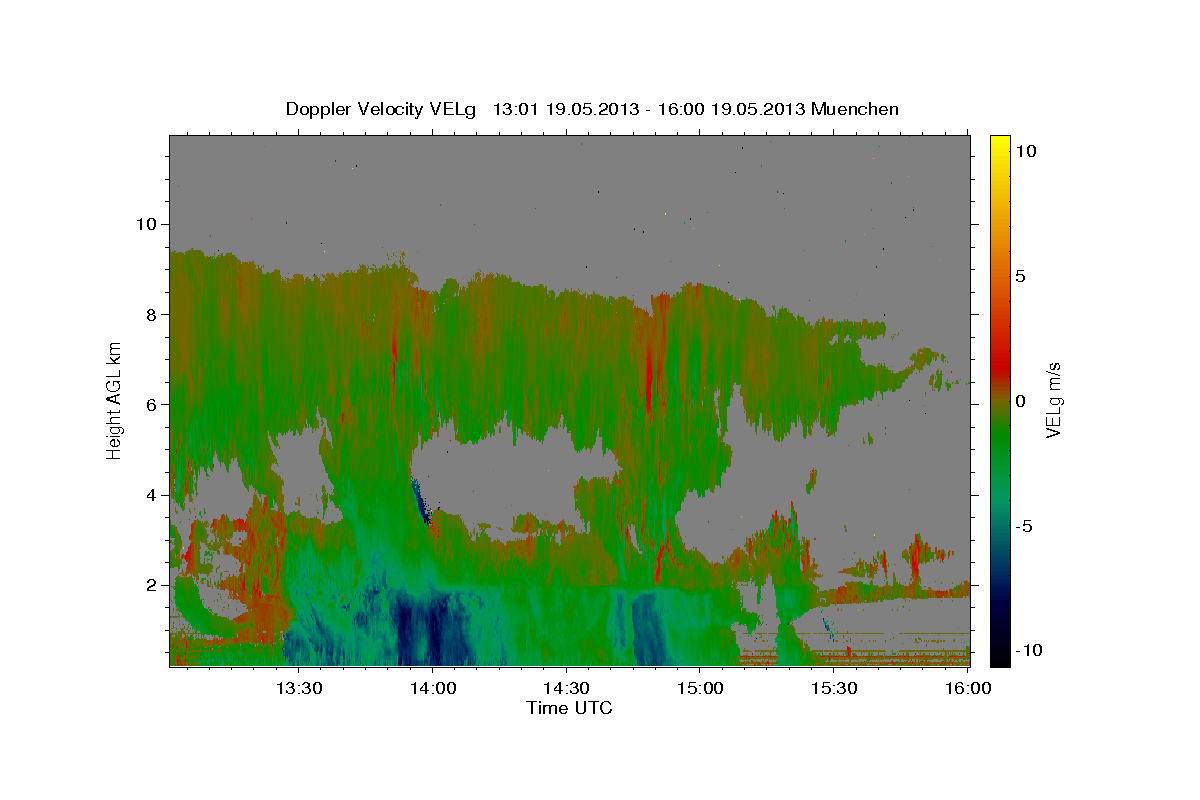Click the 13:30 time tick label
This screenshot has width=1200, height=800.
click(299, 689)
